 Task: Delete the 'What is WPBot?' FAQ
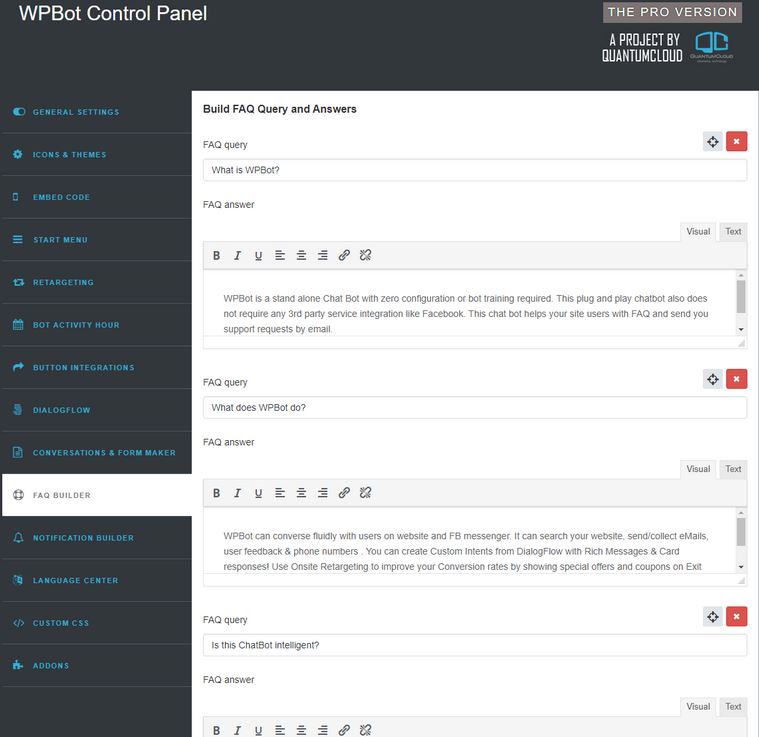[x=736, y=142]
